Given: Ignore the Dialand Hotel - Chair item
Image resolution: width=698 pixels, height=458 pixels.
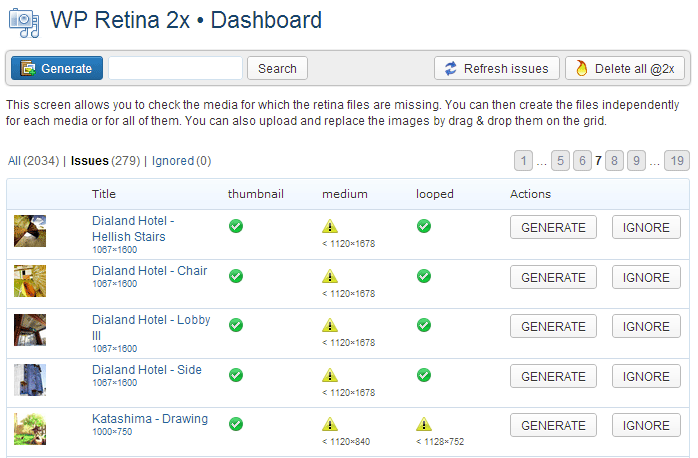Looking at the screenshot, I should click(646, 277).
